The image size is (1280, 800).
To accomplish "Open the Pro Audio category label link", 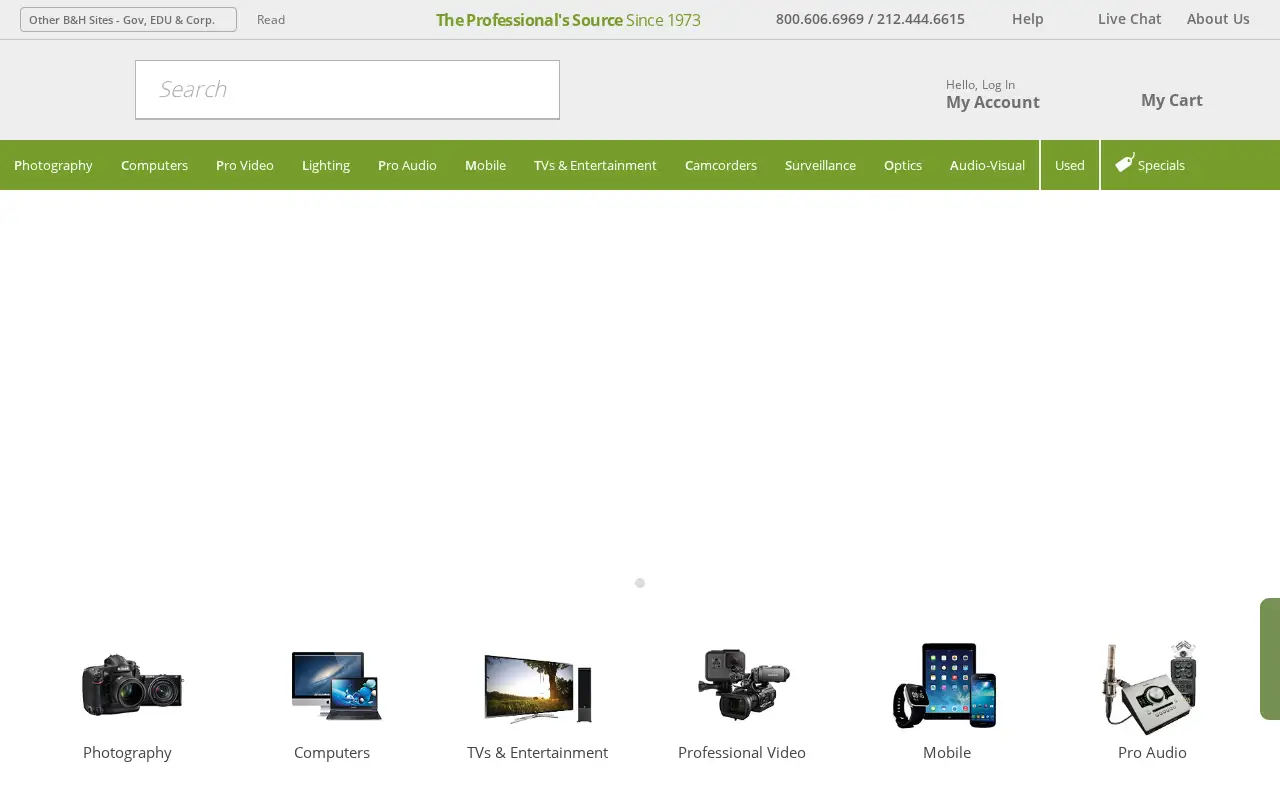I will (x=1152, y=752).
